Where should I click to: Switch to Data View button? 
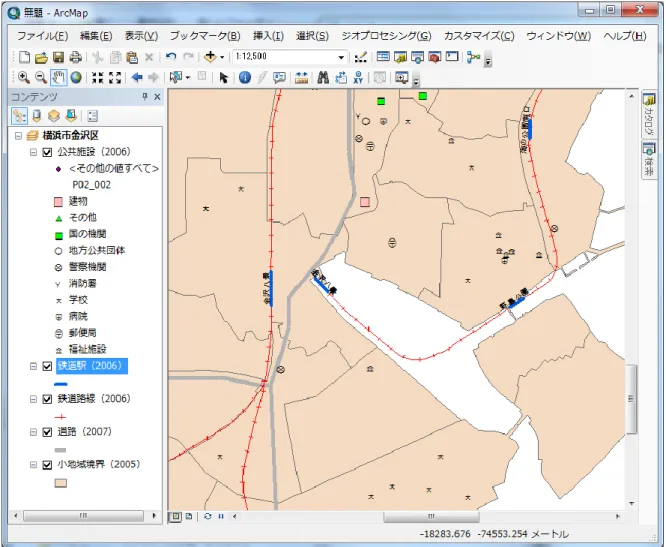pyautogui.click(x=175, y=516)
